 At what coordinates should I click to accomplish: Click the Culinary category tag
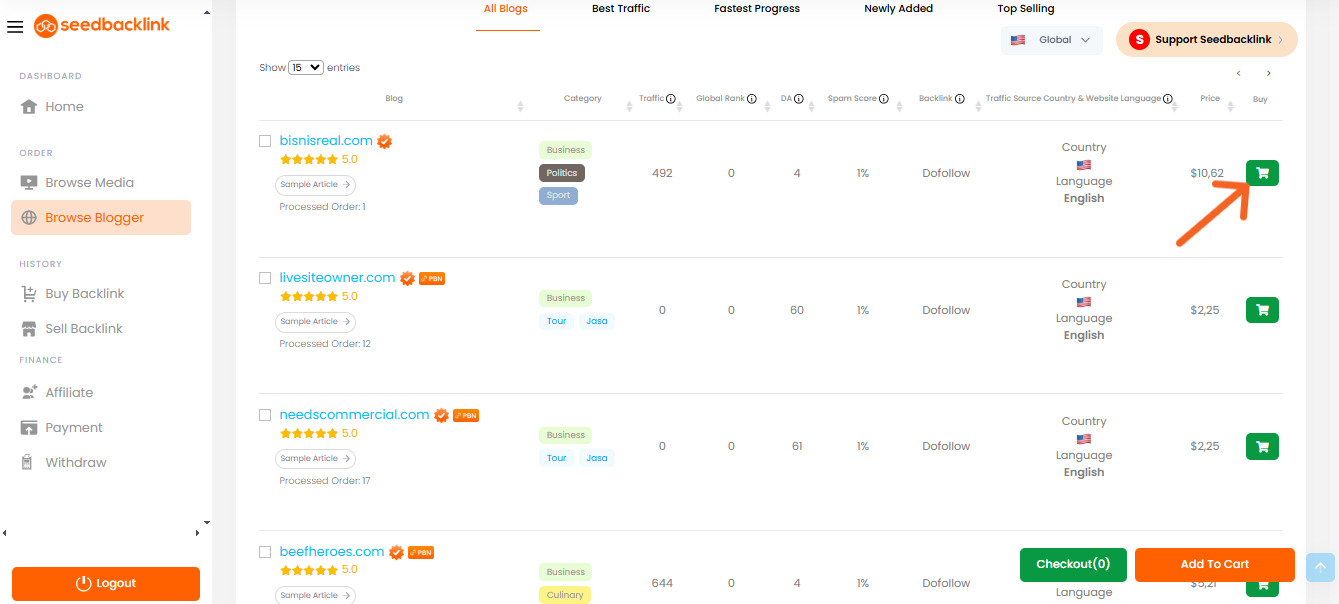[x=565, y=595]
